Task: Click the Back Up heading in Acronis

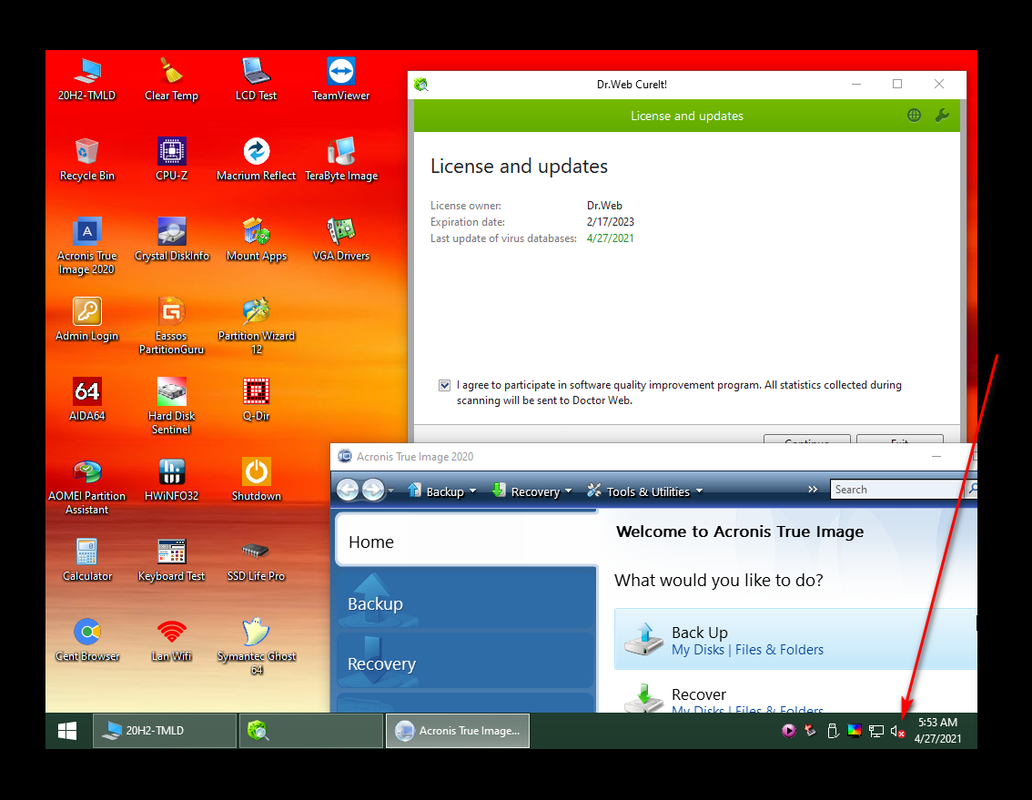Action: [x=700, y=633]
